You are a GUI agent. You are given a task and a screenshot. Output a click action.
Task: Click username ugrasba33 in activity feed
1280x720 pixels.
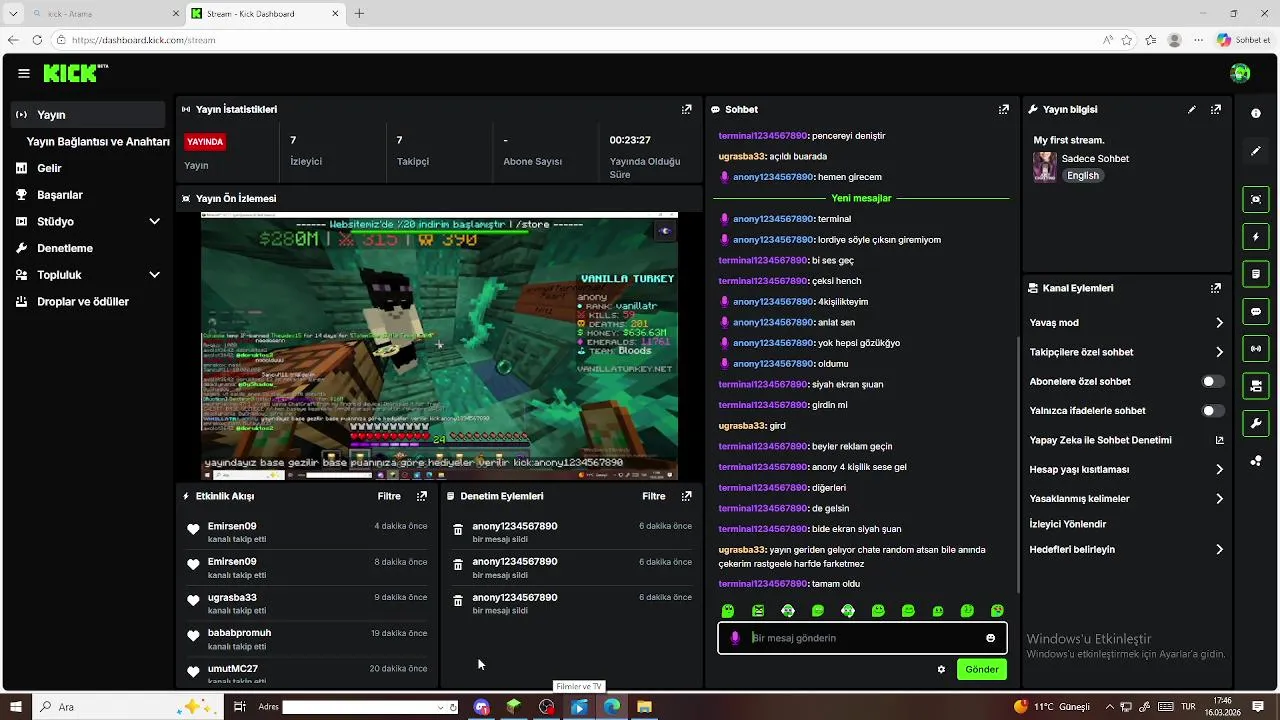pos(232,598)
